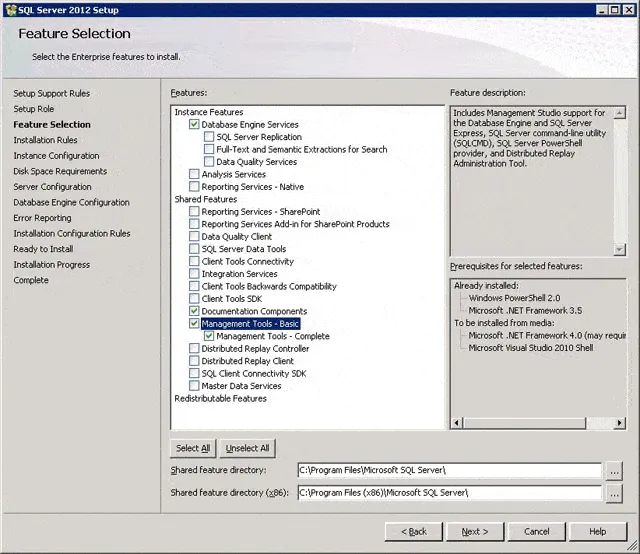Select the Management Tools - Basic item

click(250, 324)
